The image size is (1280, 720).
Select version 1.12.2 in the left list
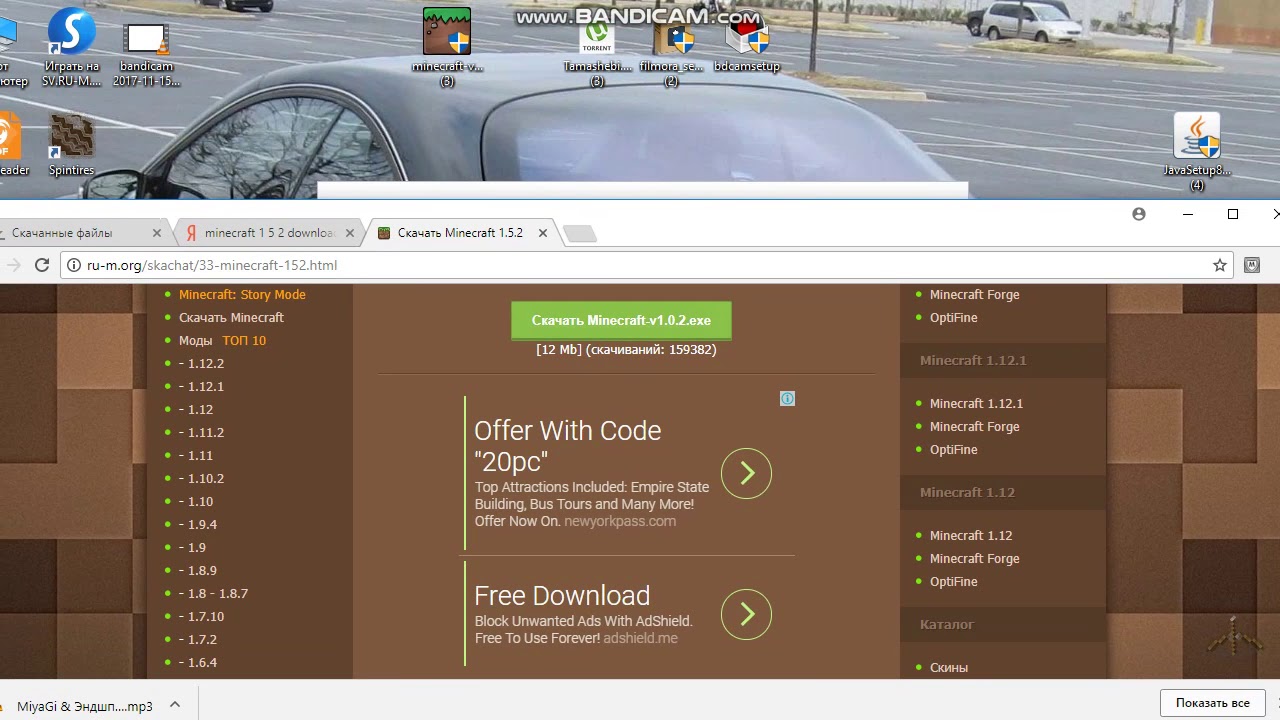(x=202, y=363)
